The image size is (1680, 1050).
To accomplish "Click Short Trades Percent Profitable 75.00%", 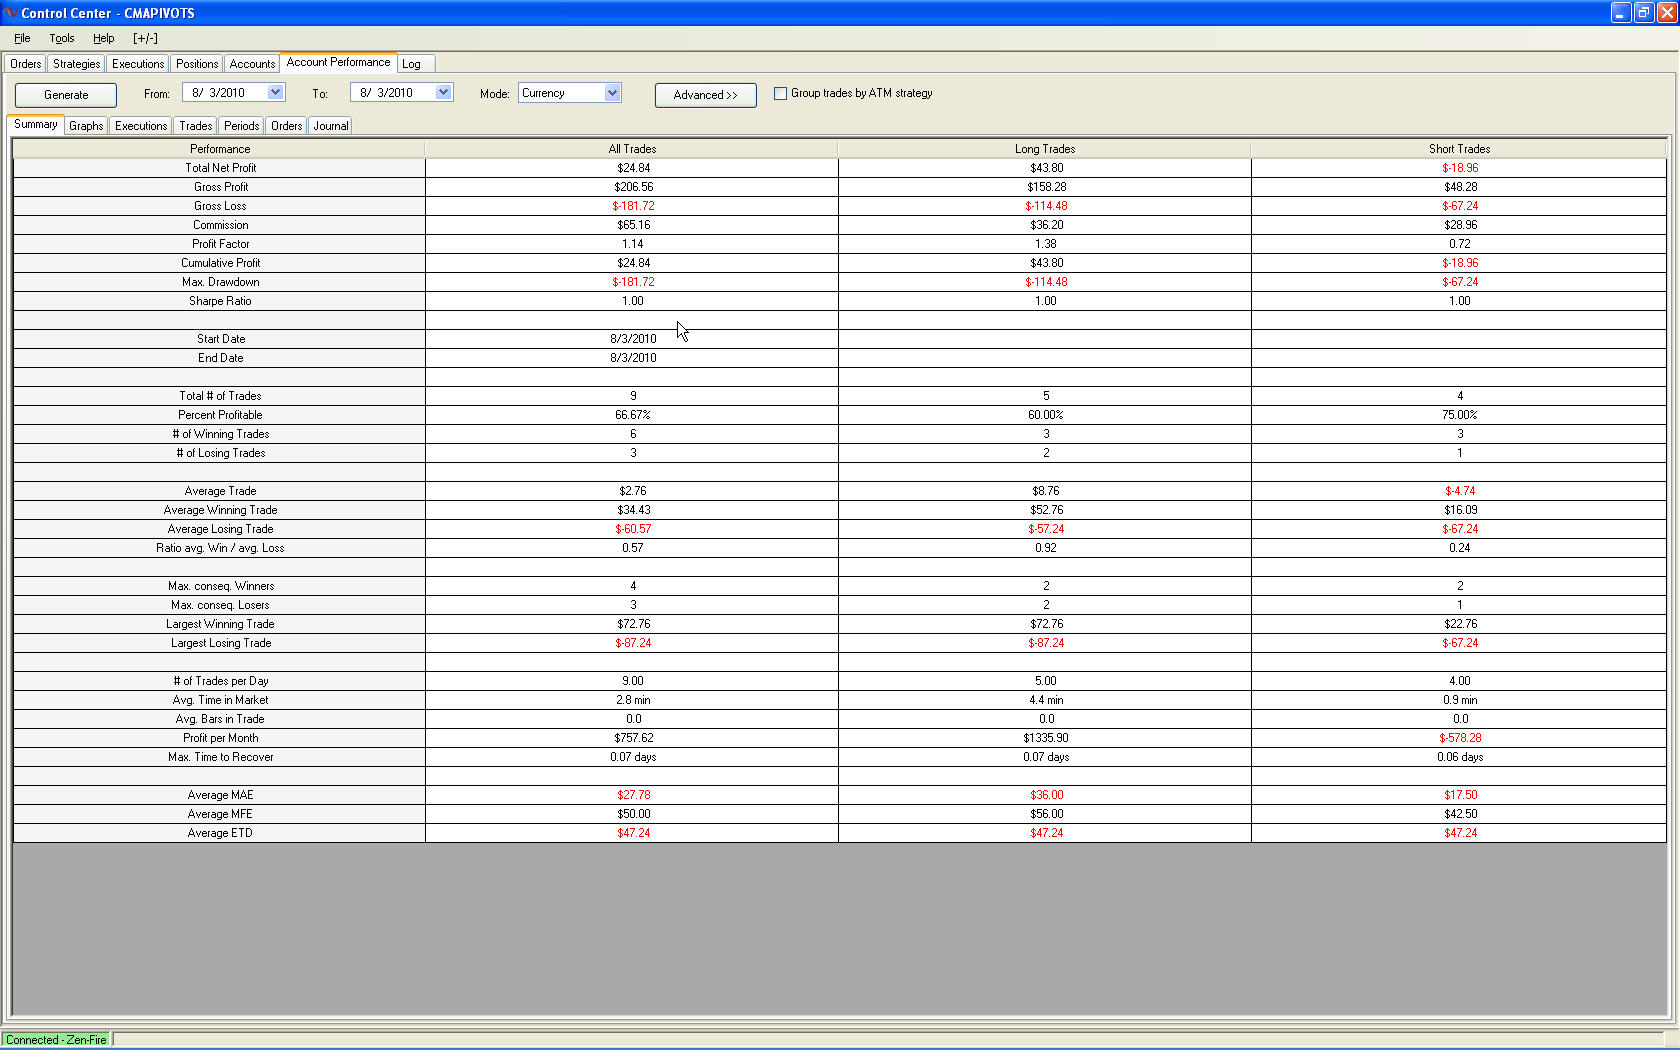I will (x=1460, y=415).
